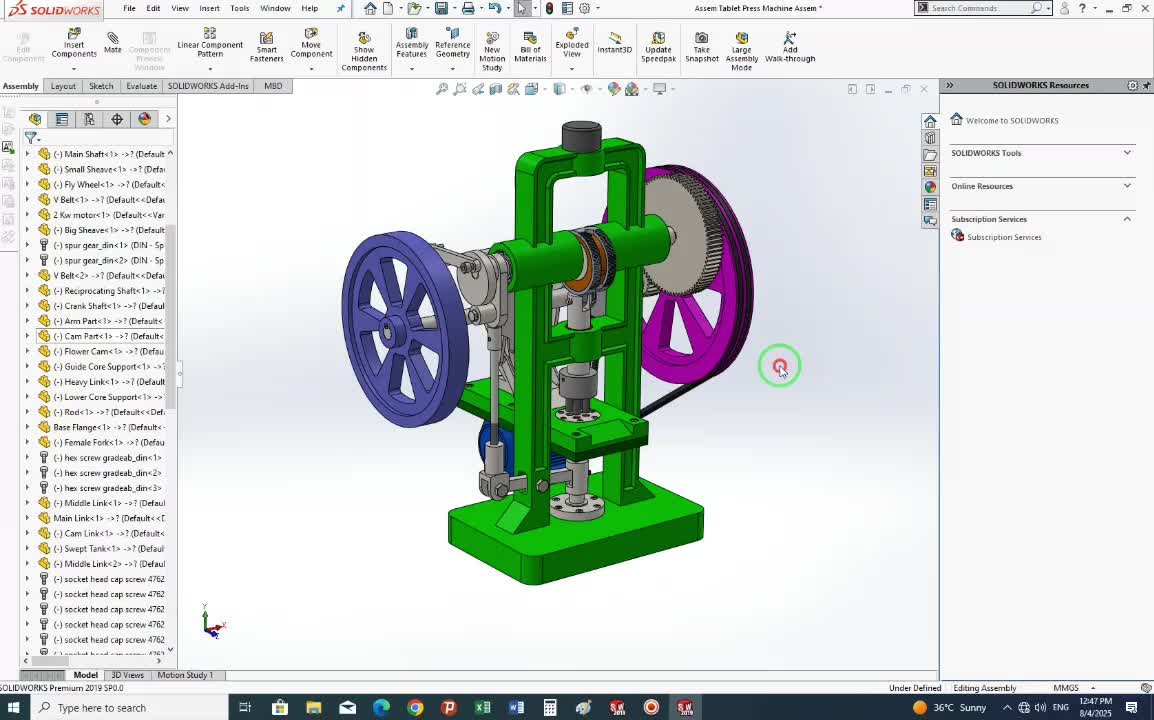The image size is (1154, 720).
Task: Open Insert Components dropdown arrow
Action: pos(74,69)
